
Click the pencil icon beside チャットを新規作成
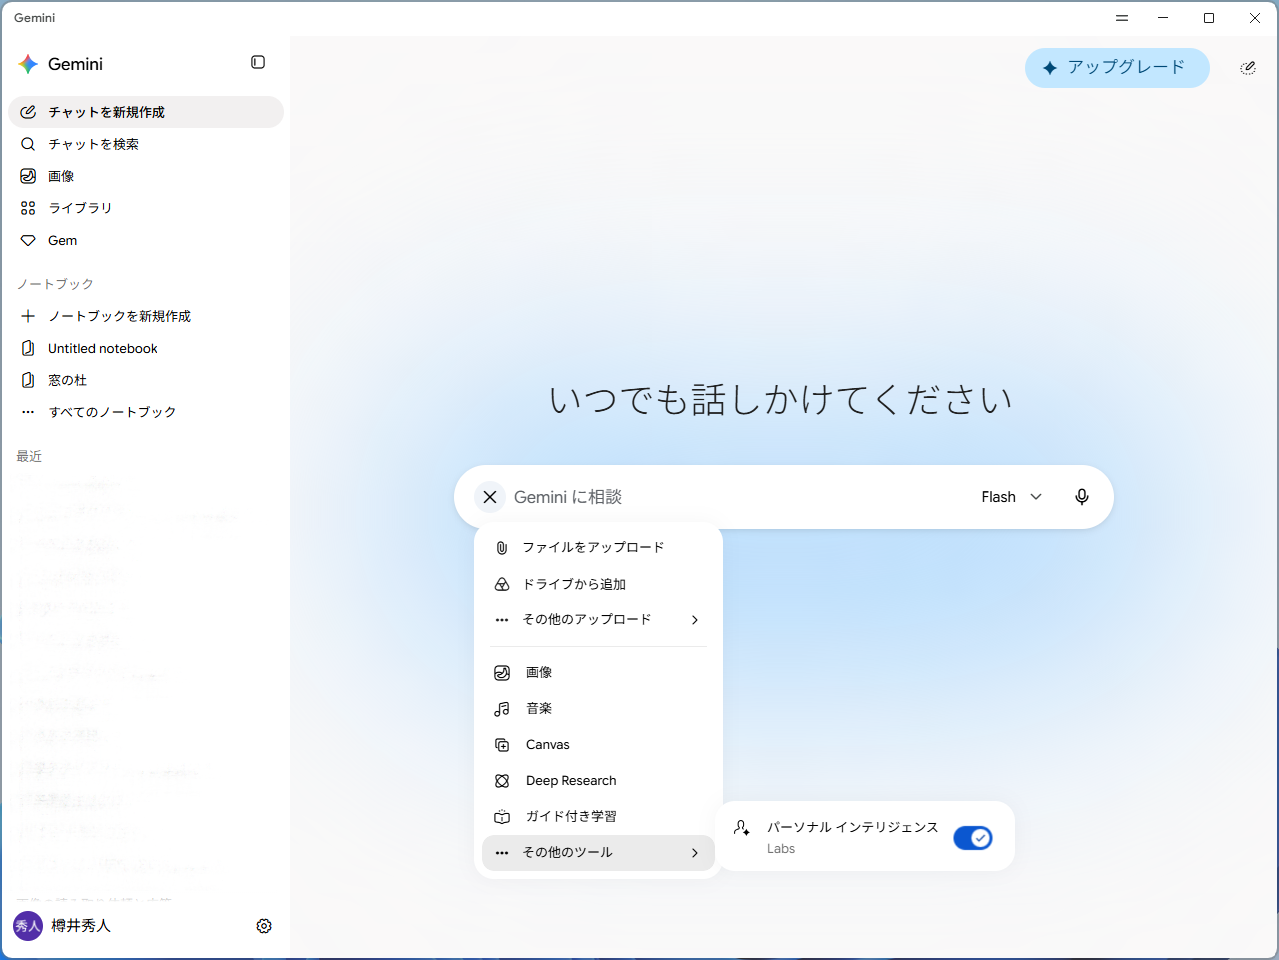point(28,112)
